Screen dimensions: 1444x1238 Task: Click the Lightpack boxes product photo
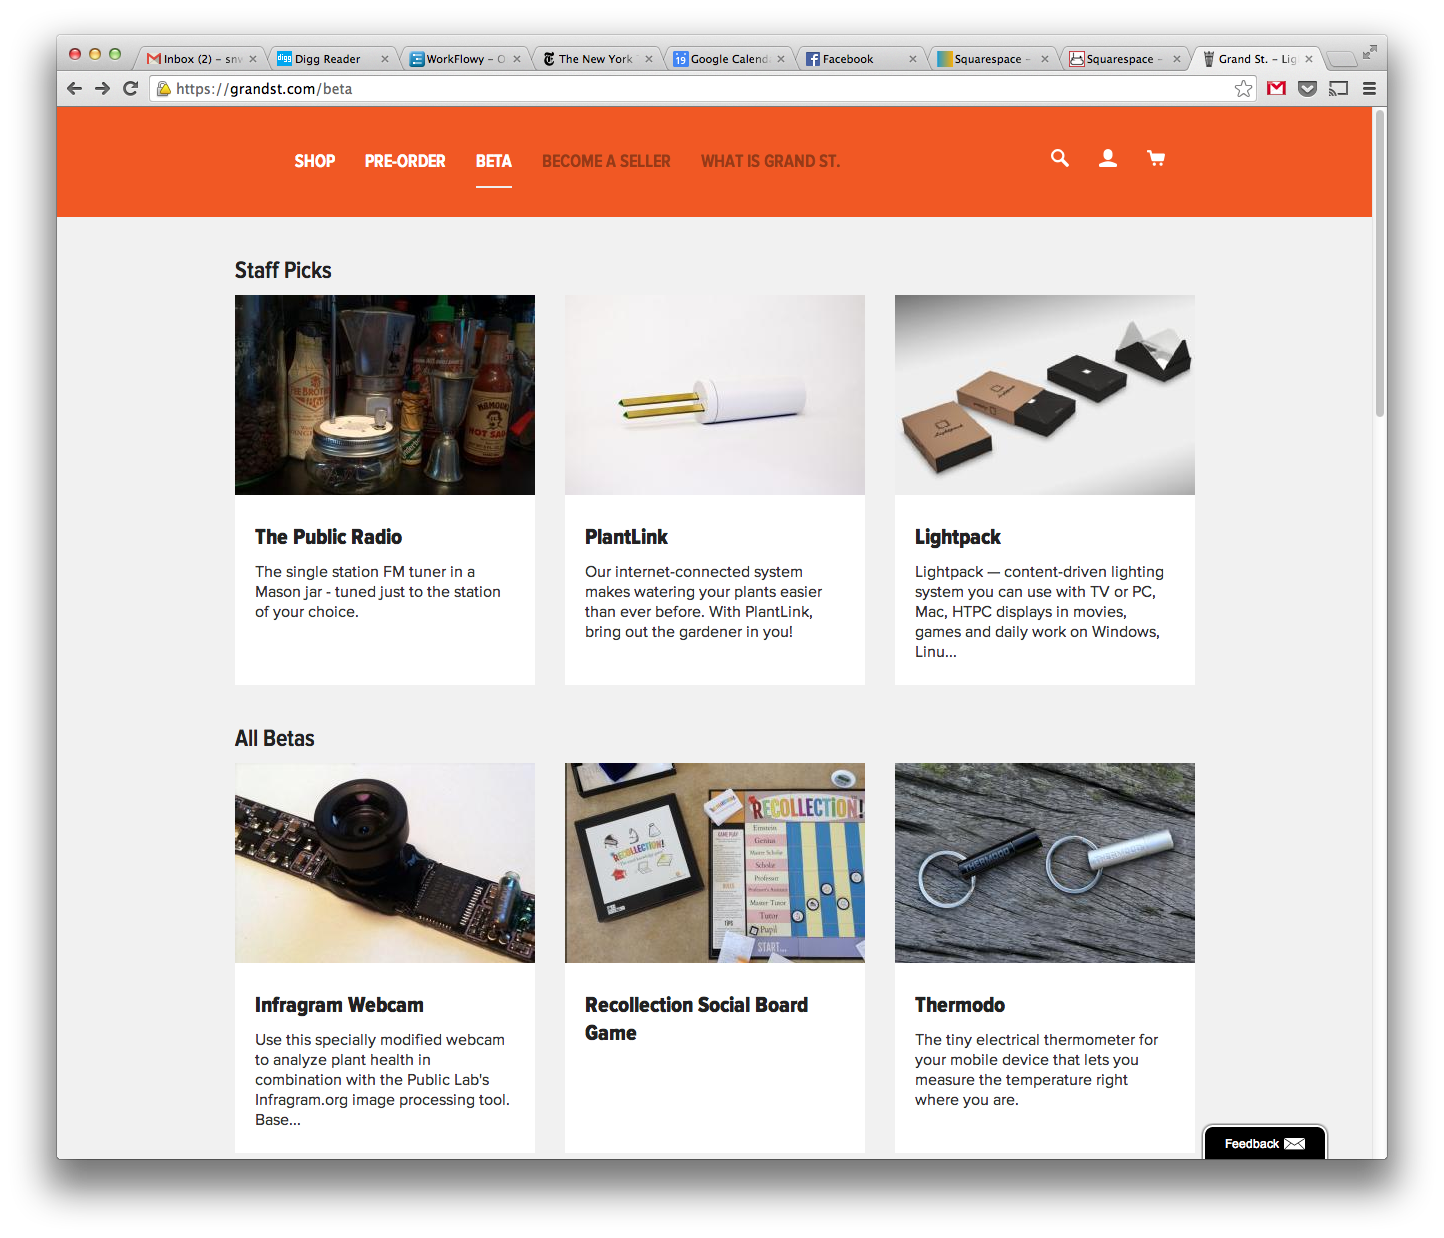(1045, 395)
